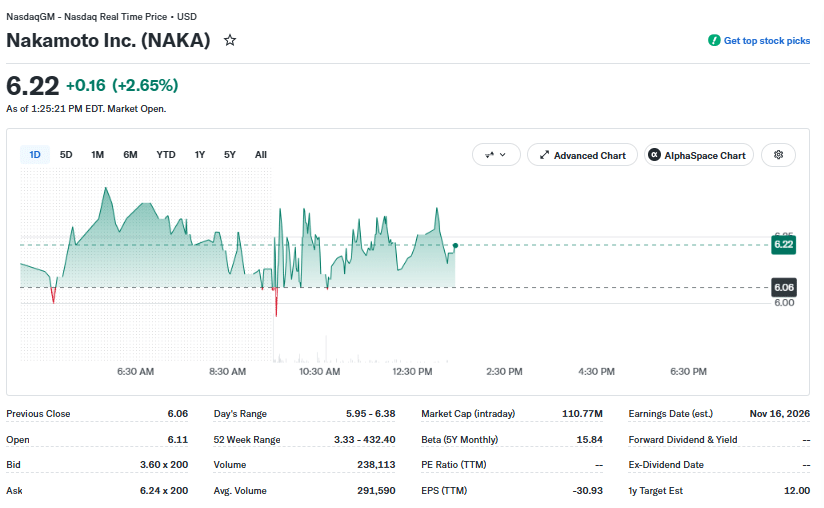This screenshot has width=824, height=508.
Task: Click the 2:30 PM axis label
Action: (504, 371)
